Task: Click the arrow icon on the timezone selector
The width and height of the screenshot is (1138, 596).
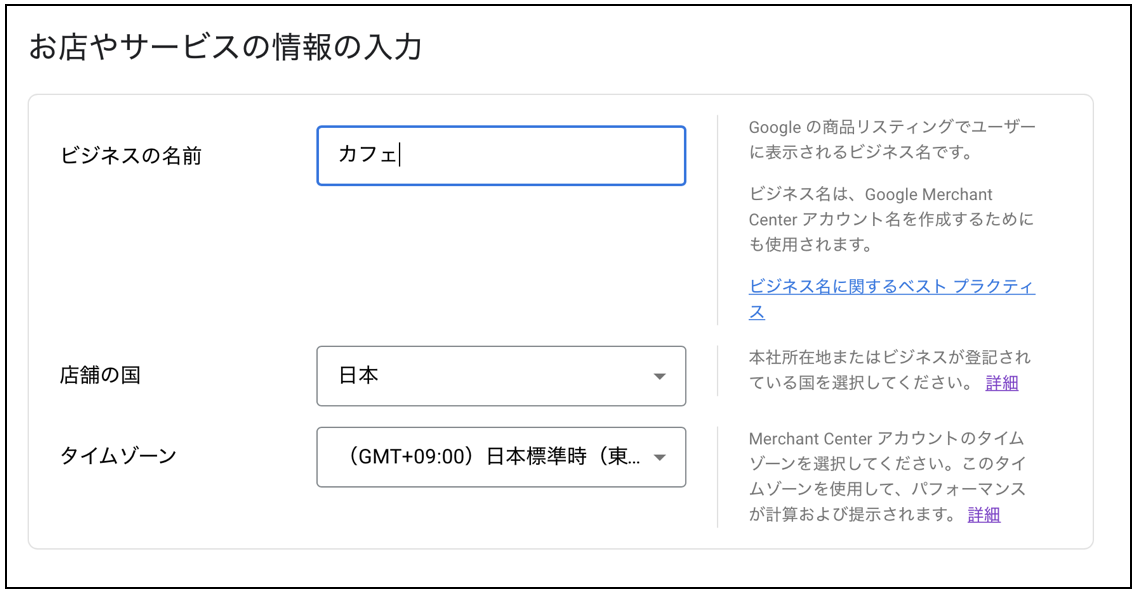Action: click(x=659, y=457)
